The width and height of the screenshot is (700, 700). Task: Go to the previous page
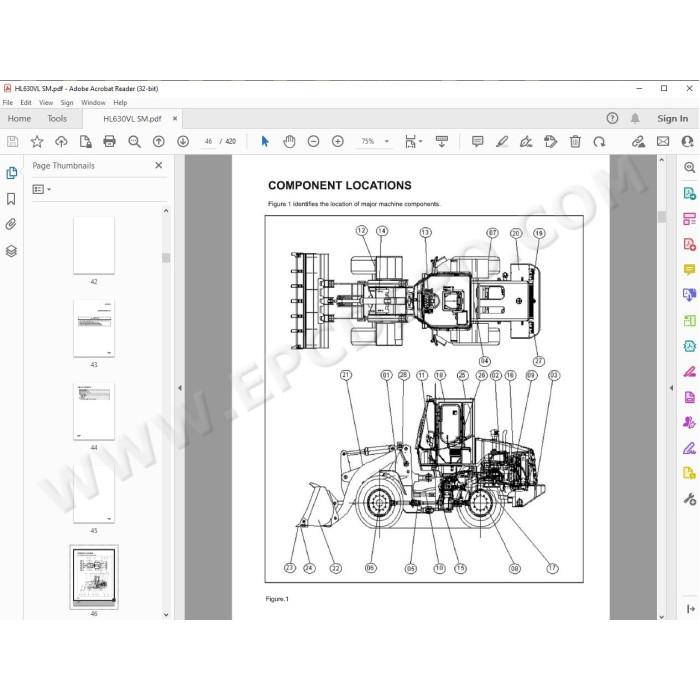pos(158,142)
